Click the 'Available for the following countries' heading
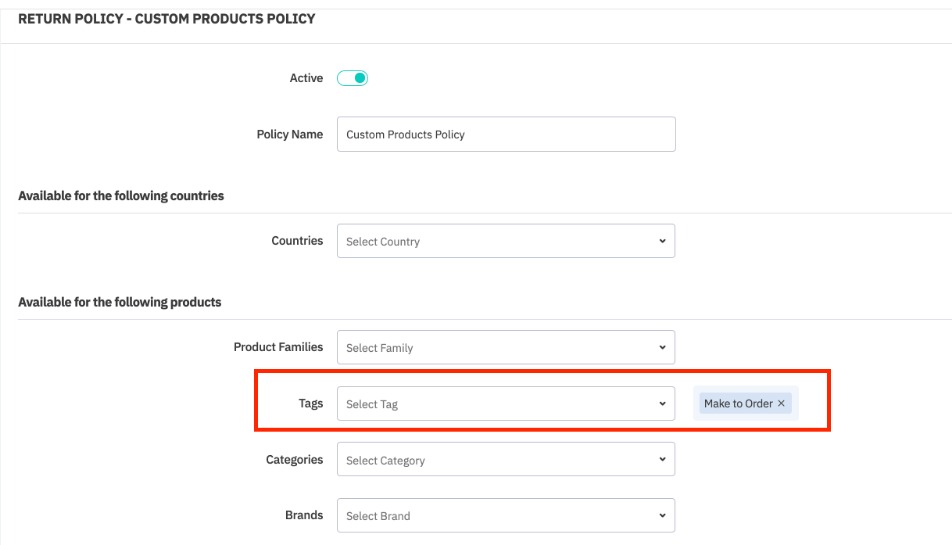Viewport: 952px width, 545px height. [x=121, y=196]
